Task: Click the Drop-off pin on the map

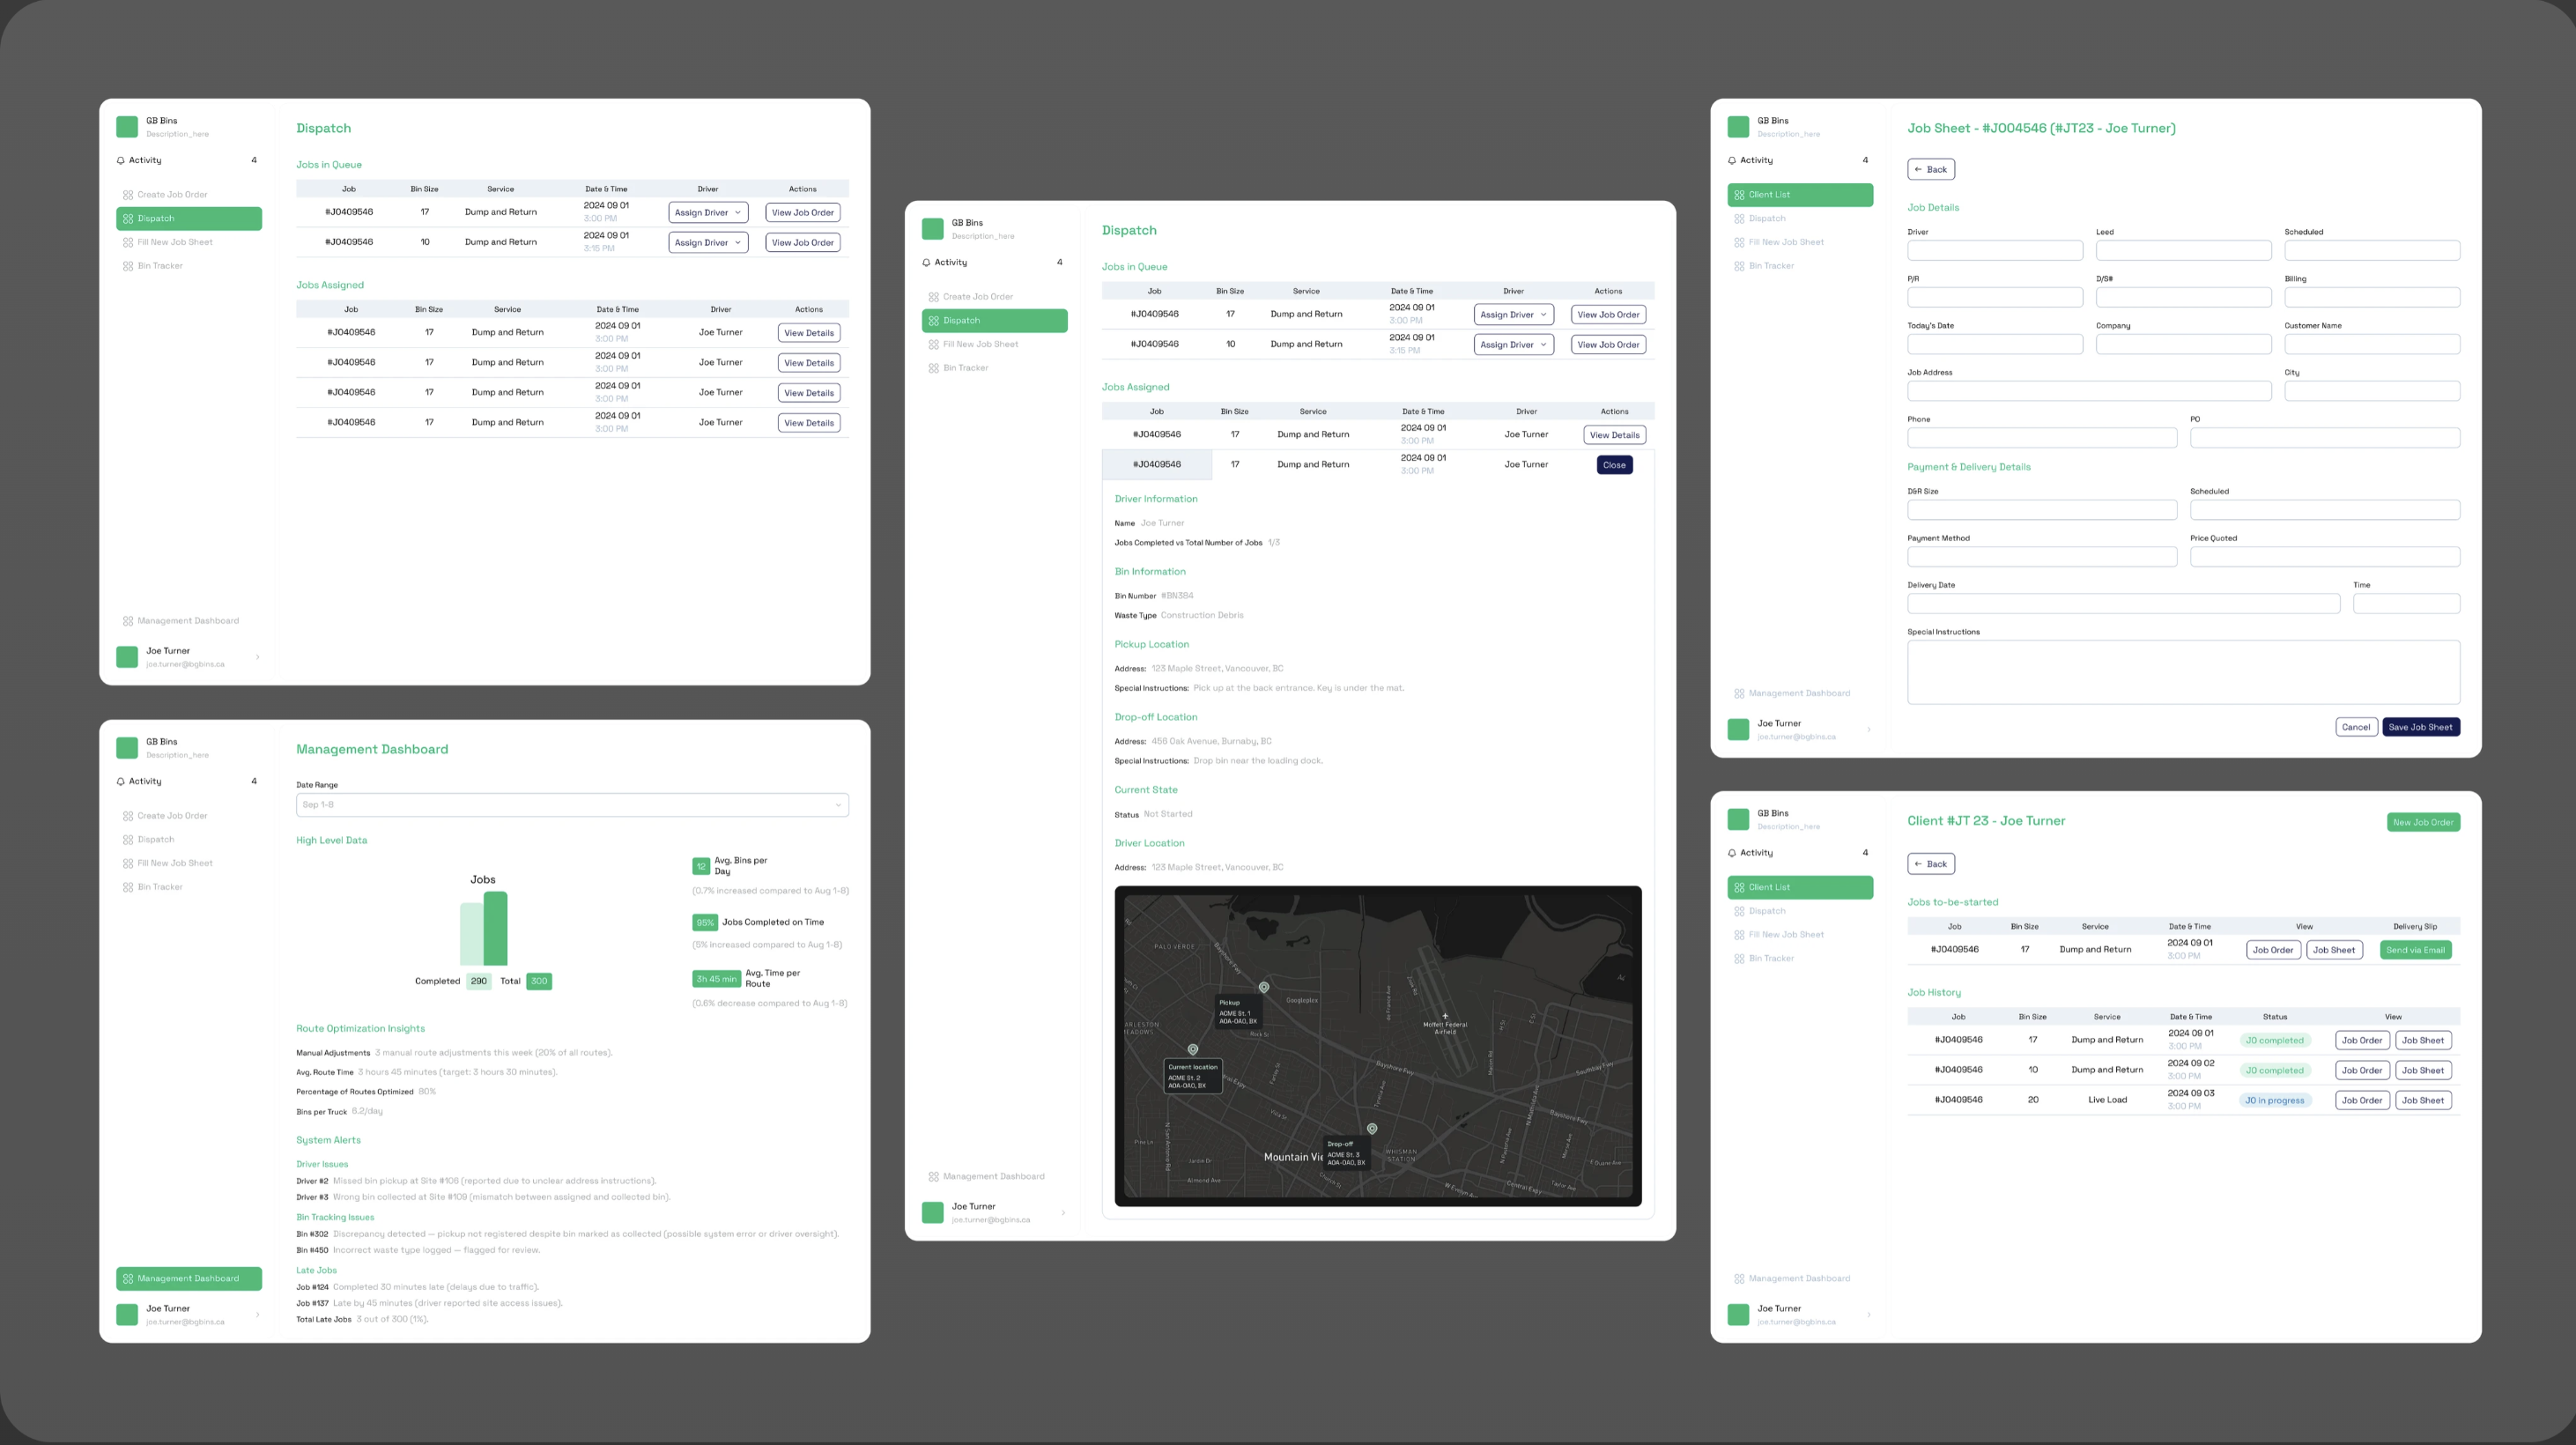Action: click(1372, 1128)
